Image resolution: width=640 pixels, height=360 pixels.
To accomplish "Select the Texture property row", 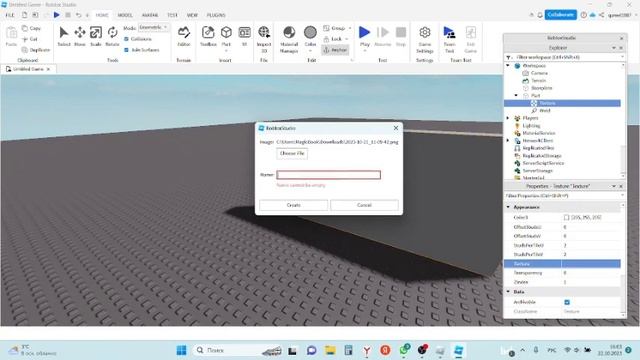I will point(562,264).
